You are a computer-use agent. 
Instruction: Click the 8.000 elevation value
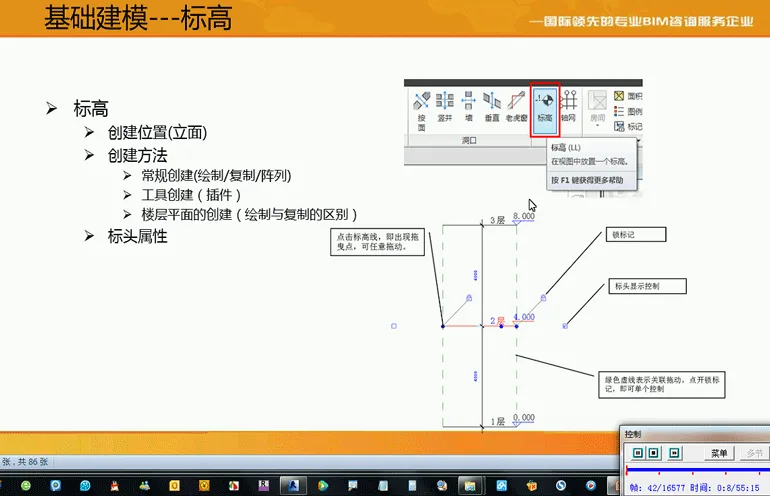pos(524,216)
